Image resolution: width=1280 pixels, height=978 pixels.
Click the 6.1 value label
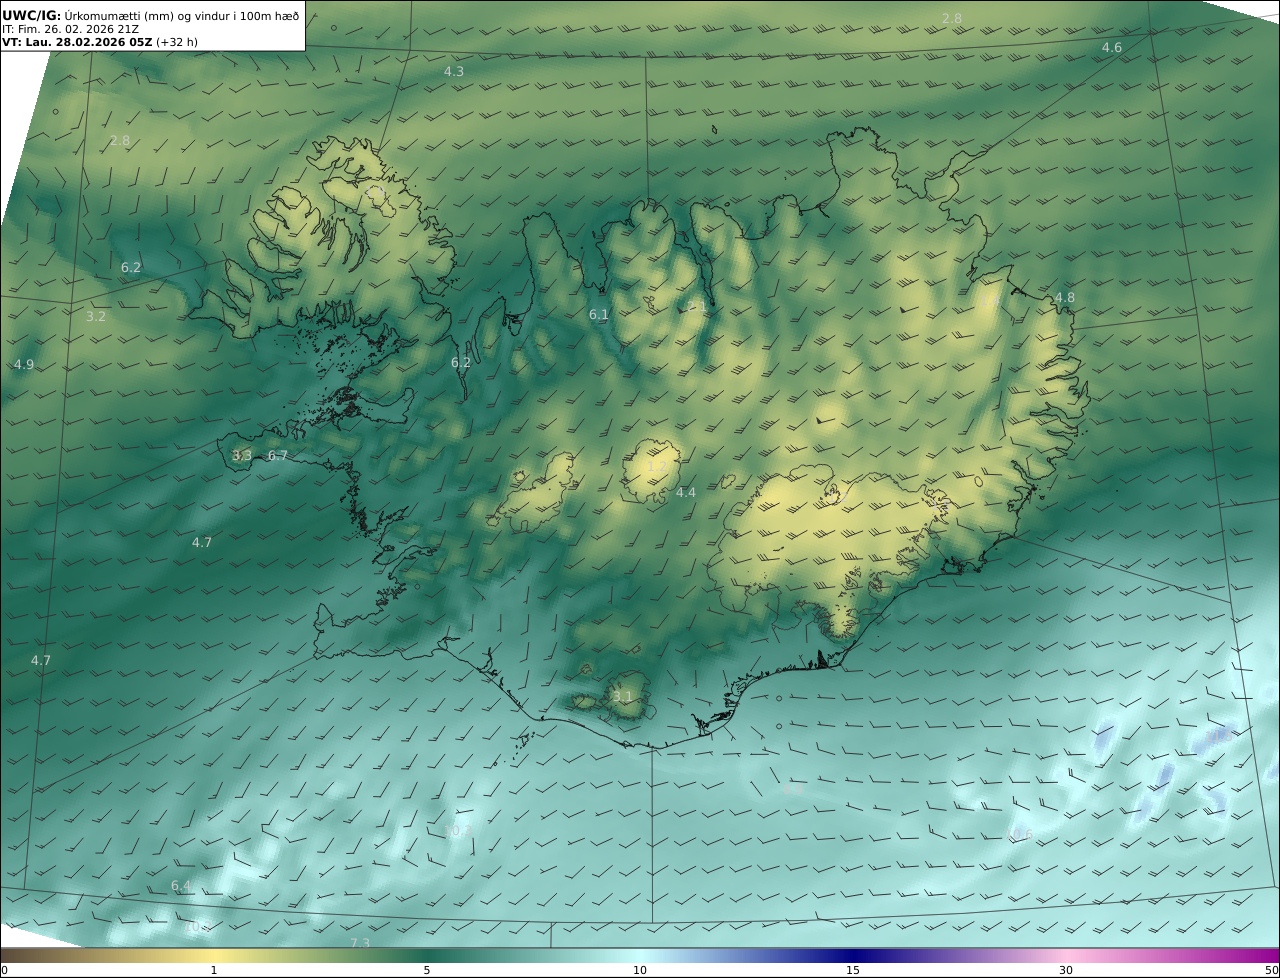pyautogui.click(x=599, y=315)
